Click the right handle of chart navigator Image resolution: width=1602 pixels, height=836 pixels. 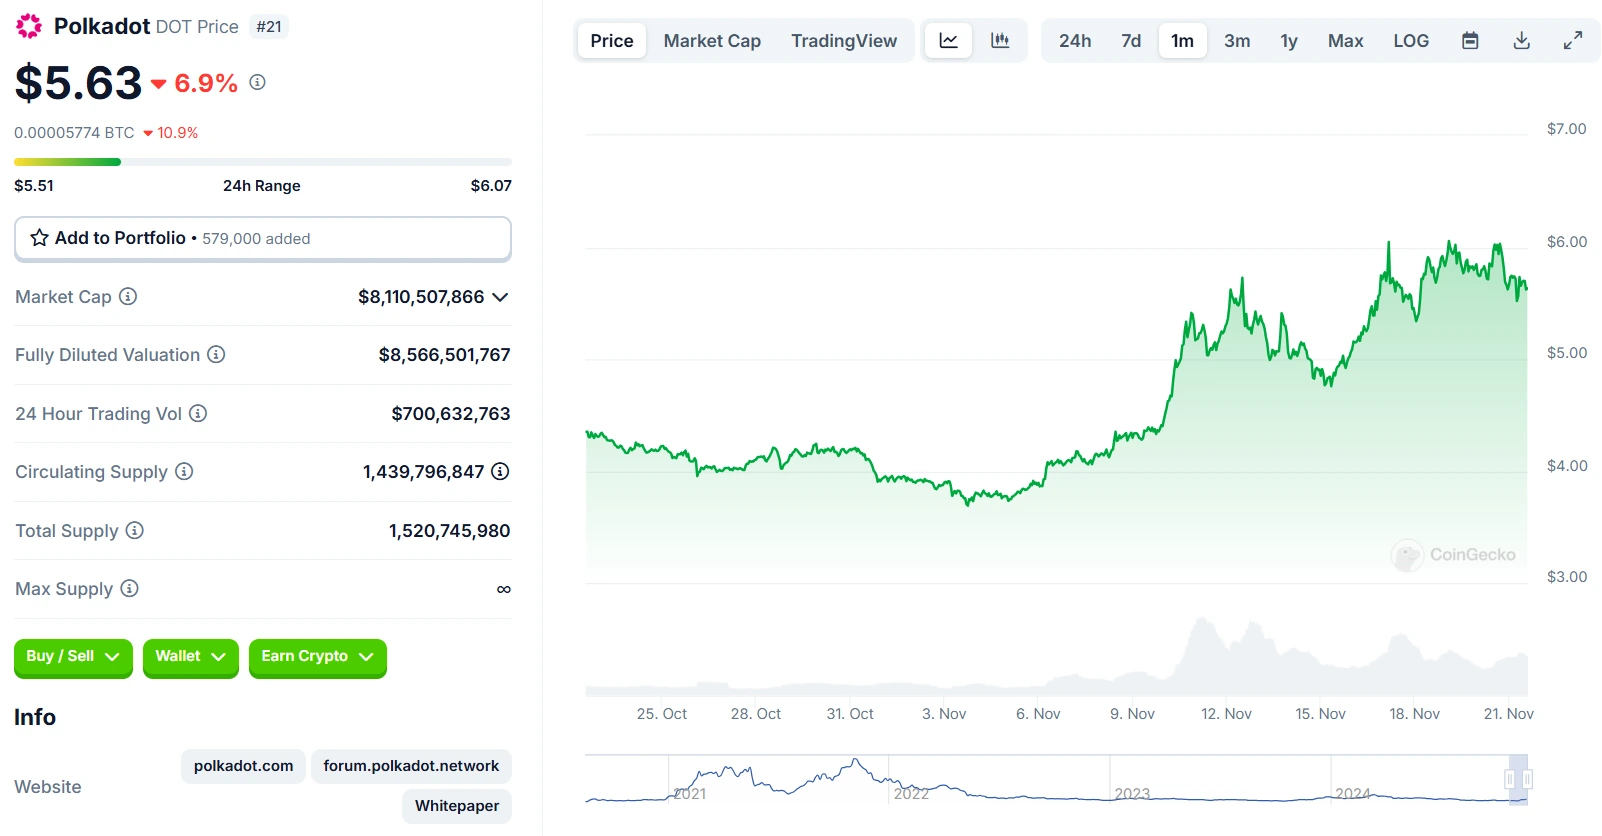(x=1528, y=779)
